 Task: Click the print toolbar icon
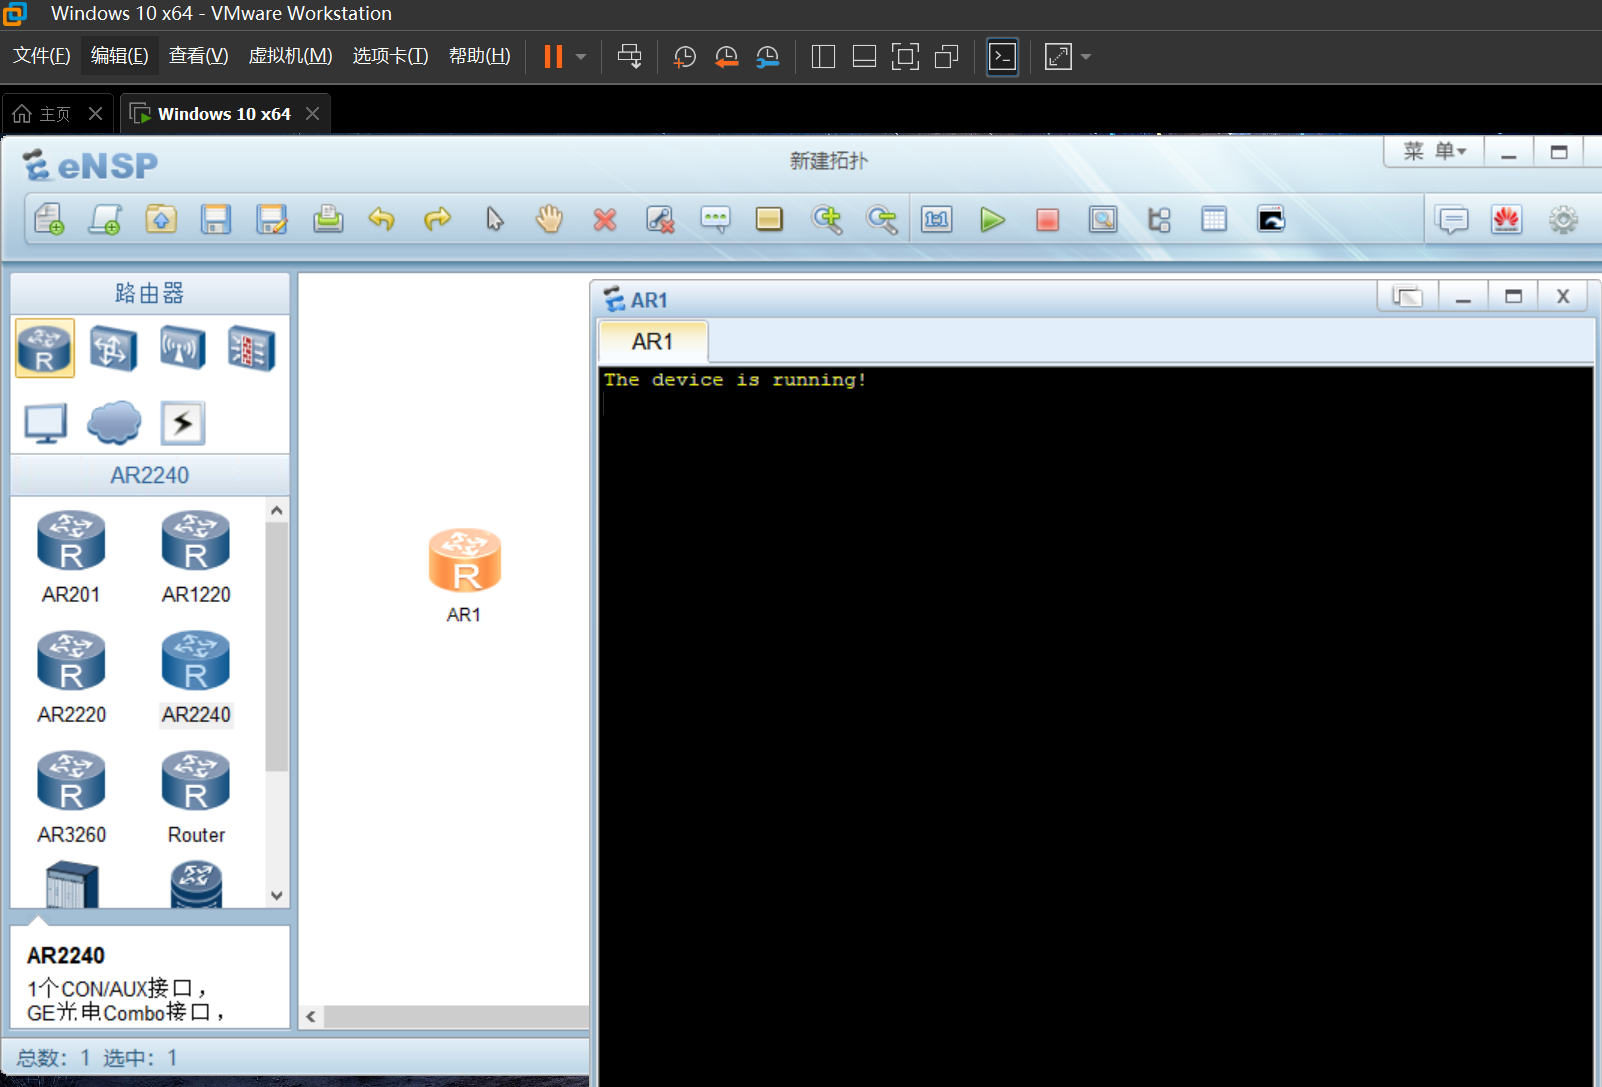point(328,219)
